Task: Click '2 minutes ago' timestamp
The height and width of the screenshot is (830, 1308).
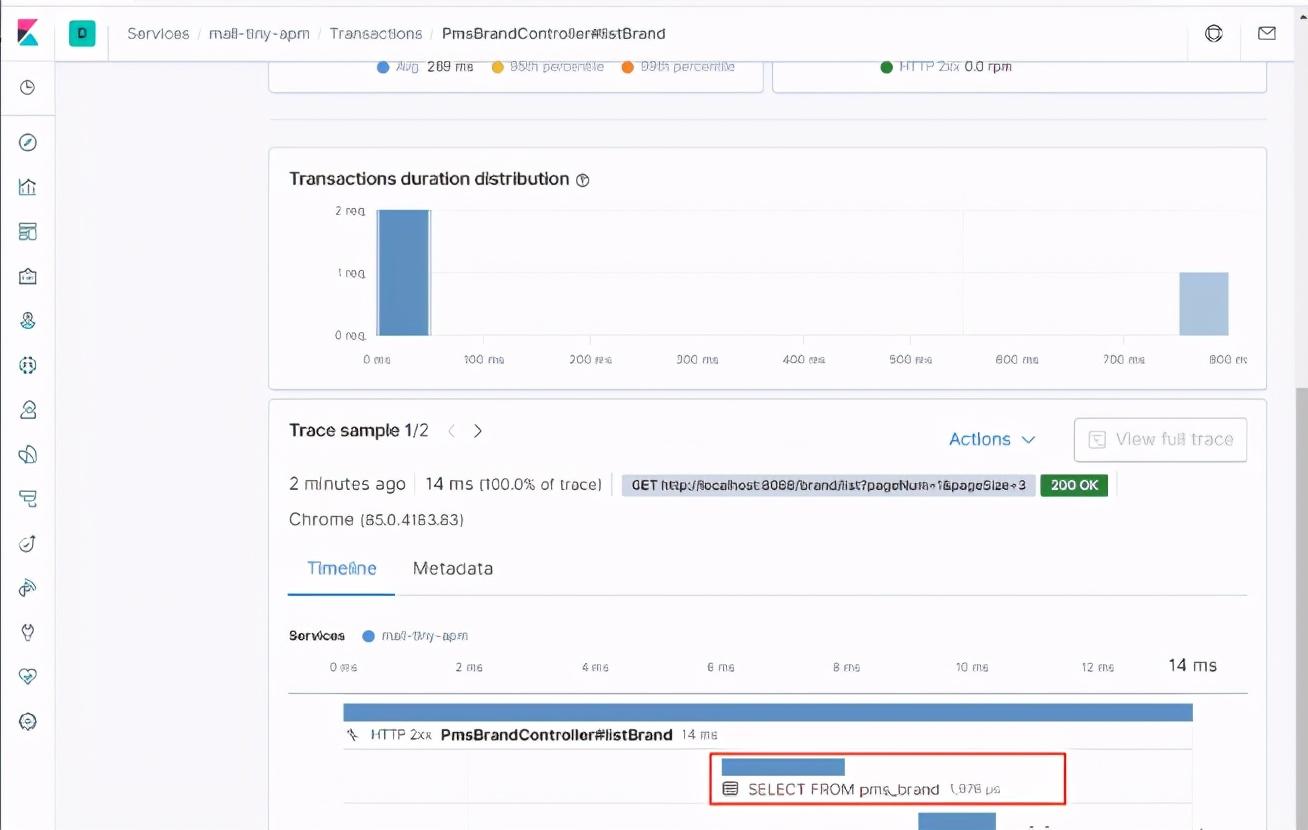Action: click(x=347, y=484)
